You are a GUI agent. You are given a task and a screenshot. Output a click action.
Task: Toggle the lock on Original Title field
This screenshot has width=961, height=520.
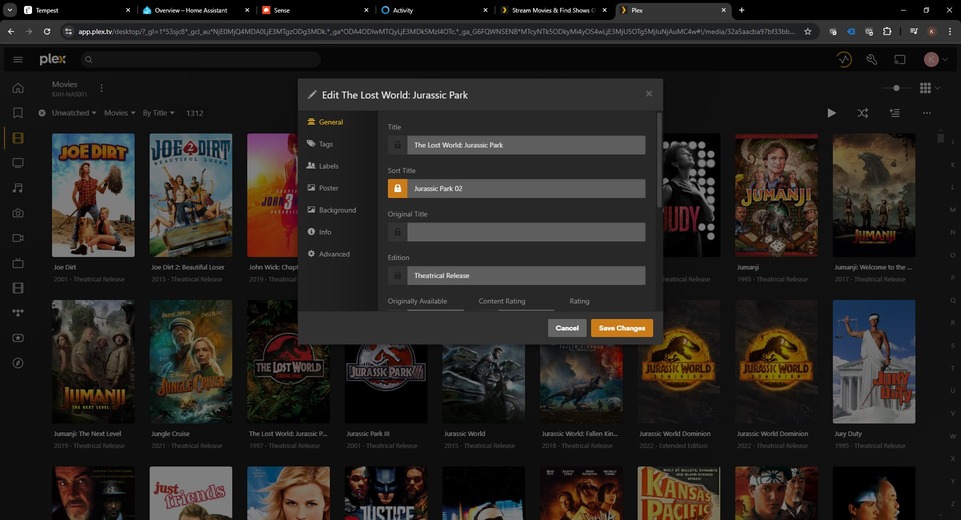pos(397,232)
